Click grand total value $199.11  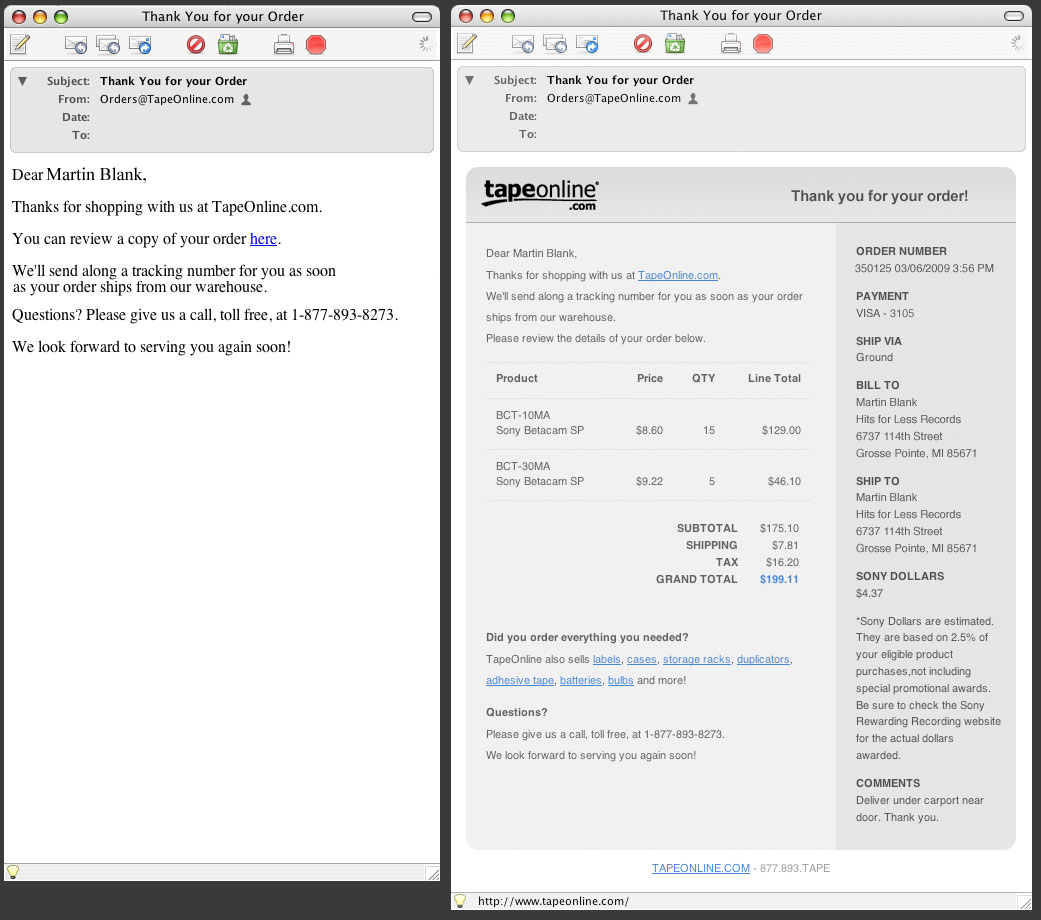point(779,579)
